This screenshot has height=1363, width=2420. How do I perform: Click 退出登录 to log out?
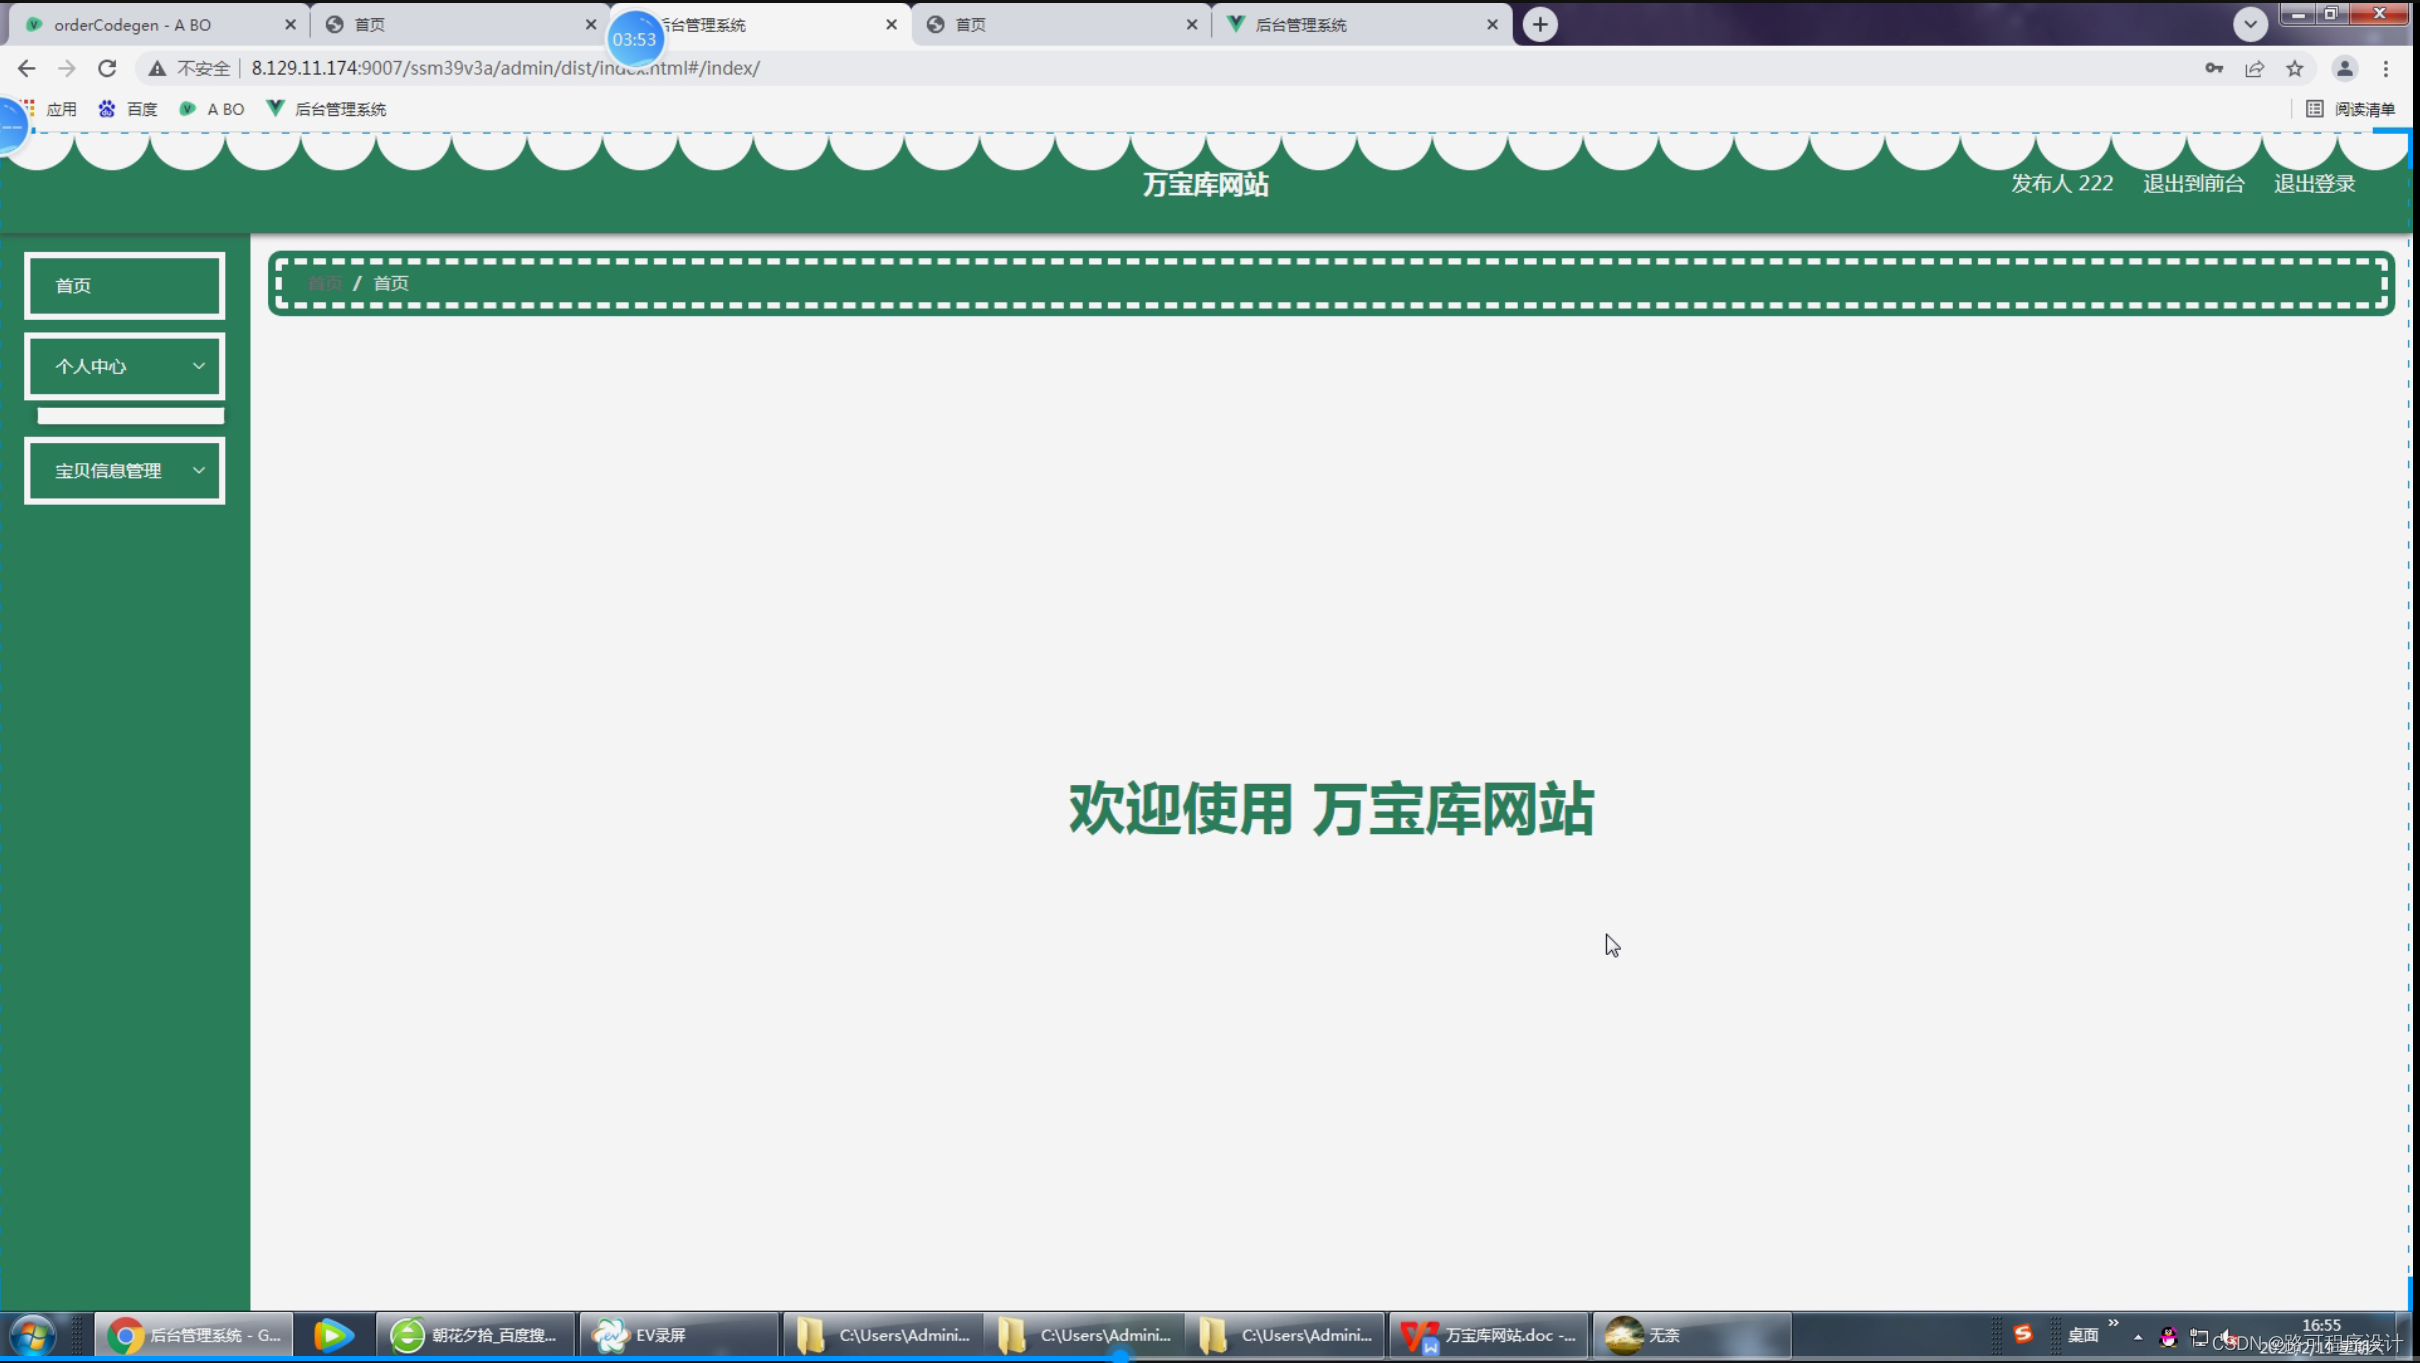click(2315, 183)
